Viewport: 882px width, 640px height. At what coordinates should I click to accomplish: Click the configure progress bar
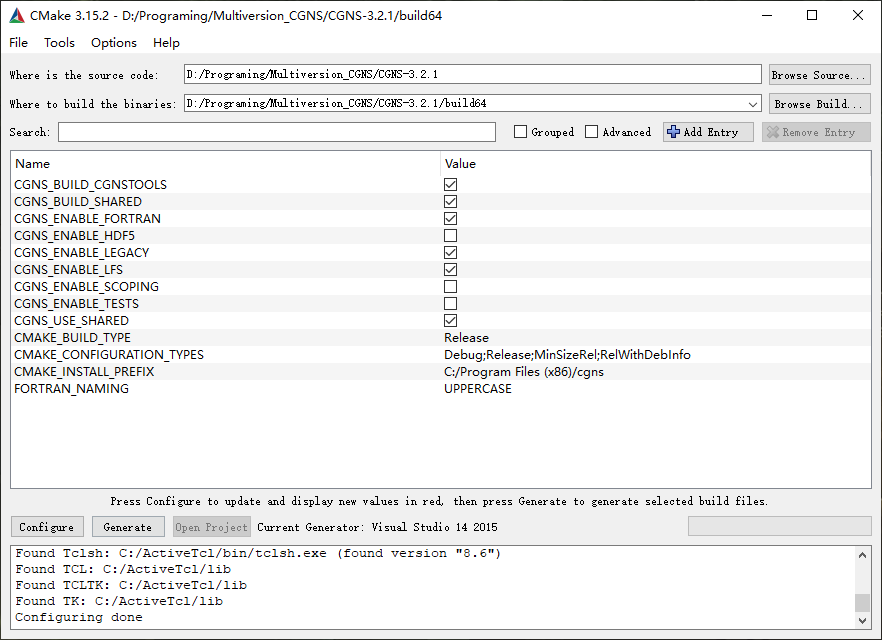click(780, 526)
